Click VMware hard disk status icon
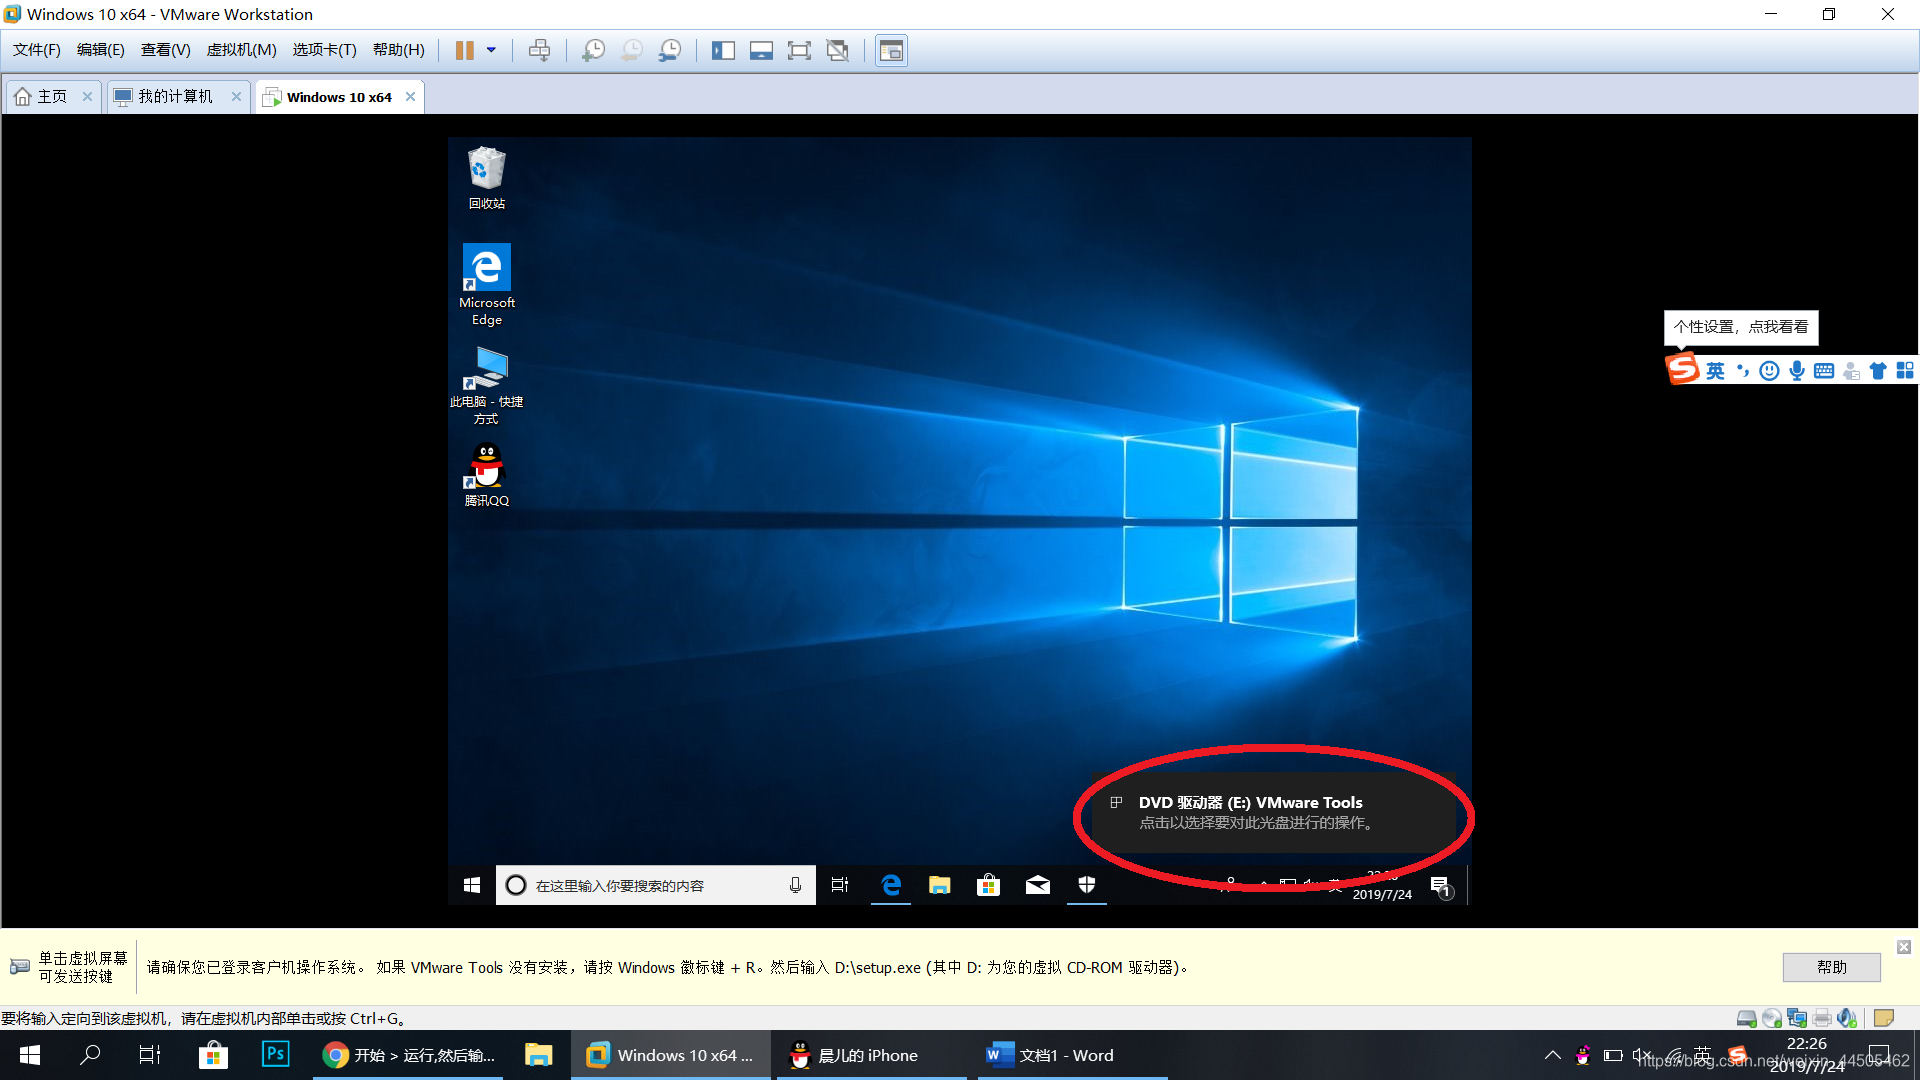Screen dimensions: 1920x1080 tap(1746, 1018)
